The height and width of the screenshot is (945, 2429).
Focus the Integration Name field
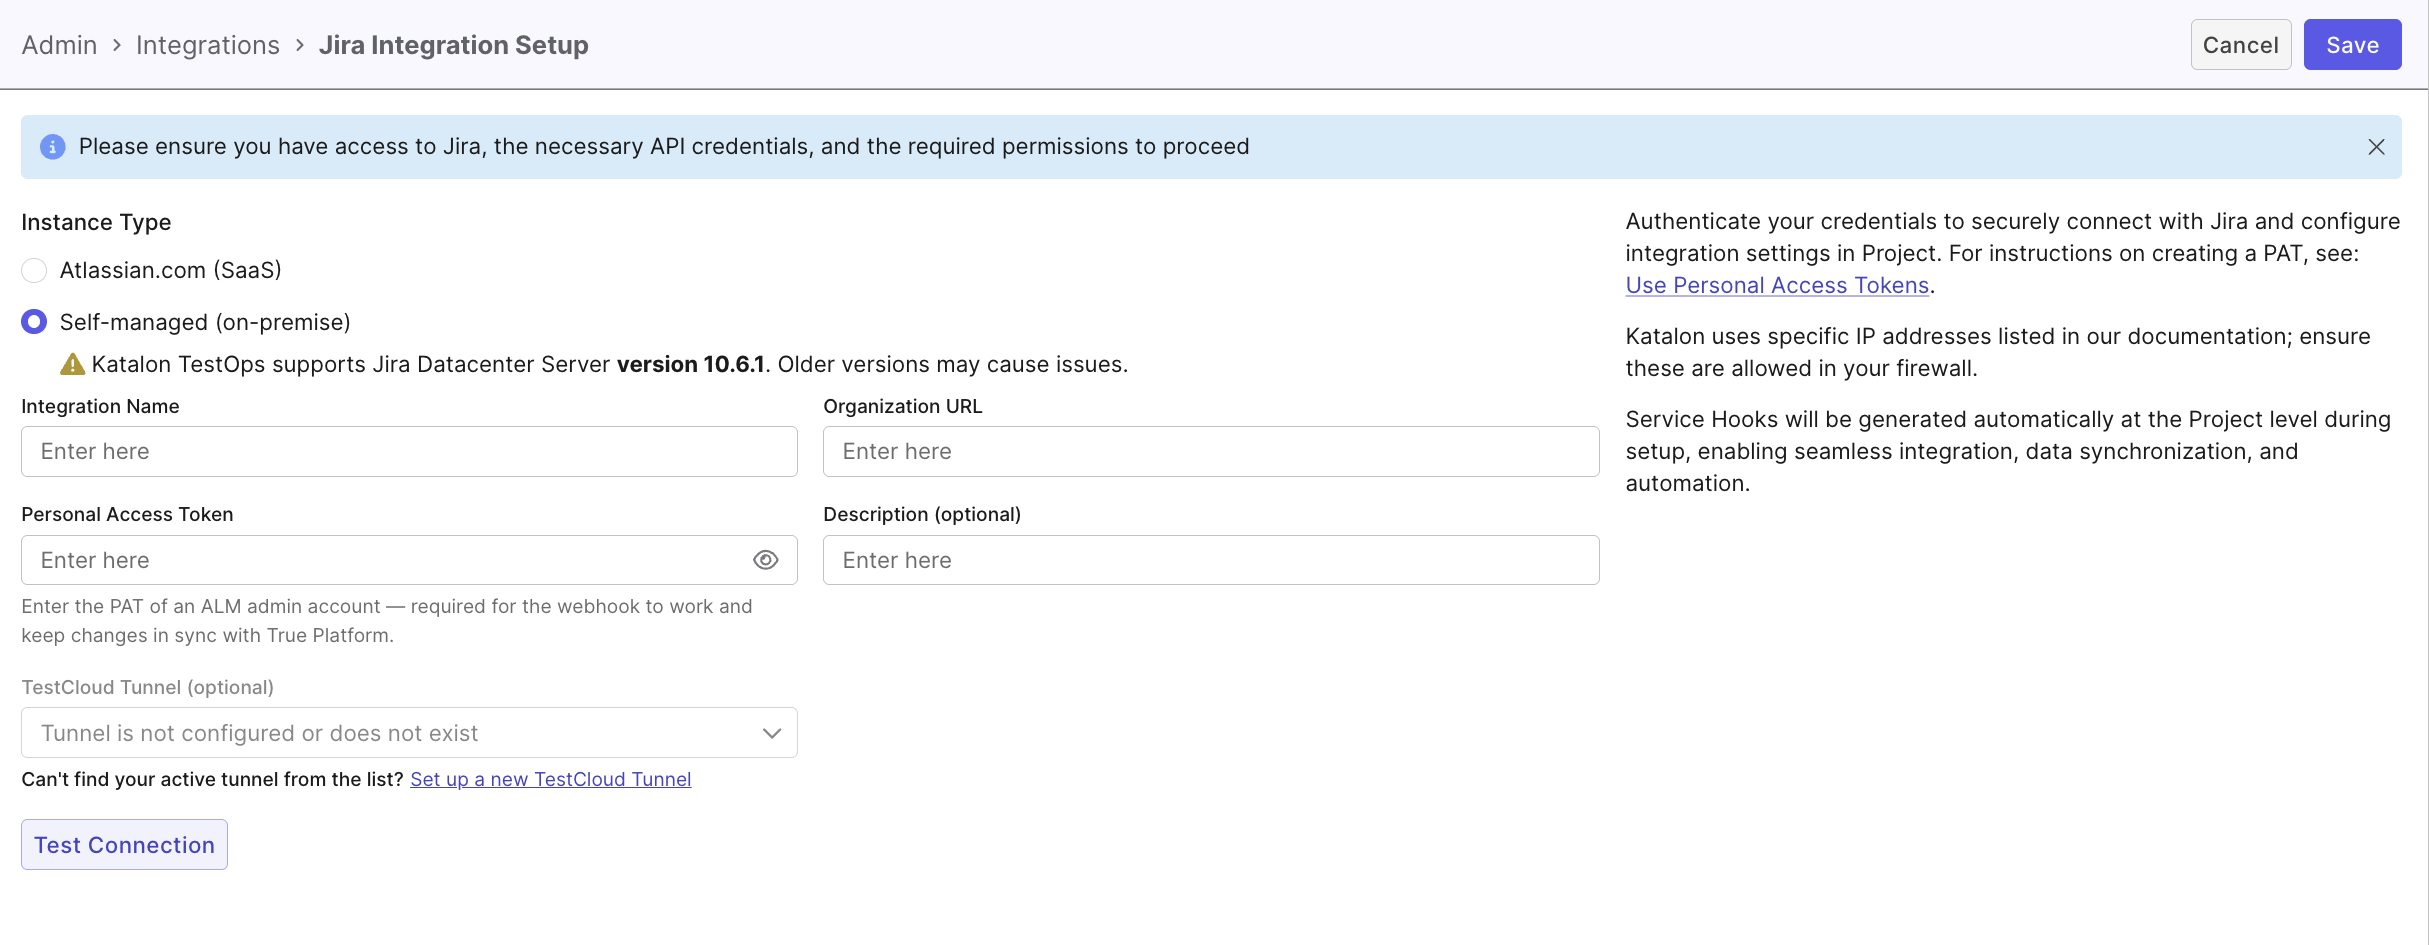[409, 451]
